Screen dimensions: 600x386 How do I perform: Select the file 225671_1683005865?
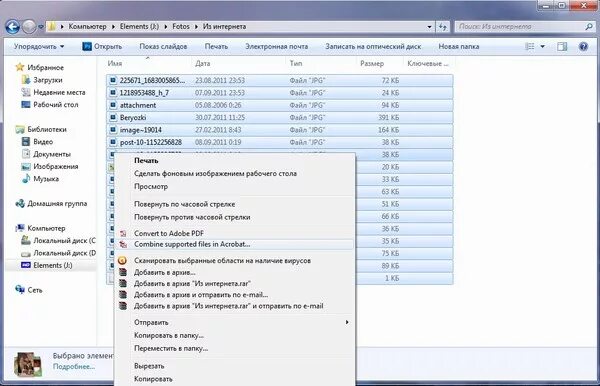click(280, 80)
